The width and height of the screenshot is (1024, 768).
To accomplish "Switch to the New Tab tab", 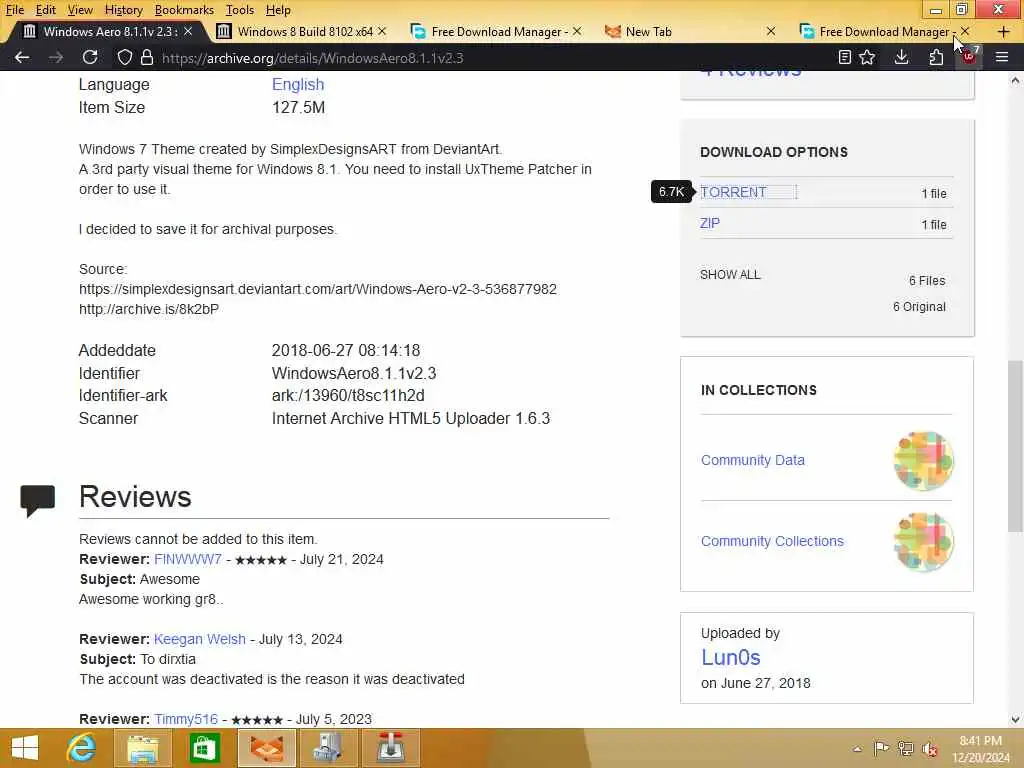I will 690,31.
